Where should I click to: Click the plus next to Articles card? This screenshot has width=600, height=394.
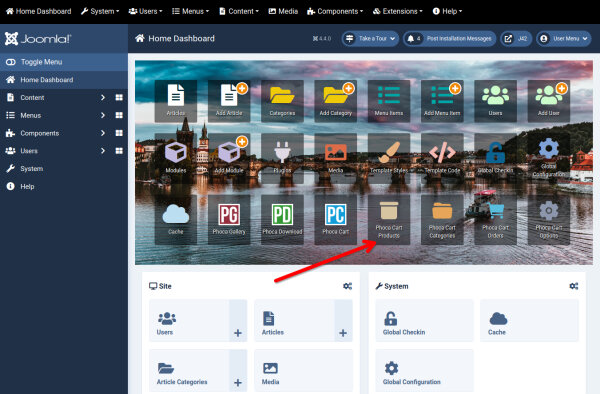(343, 321)
